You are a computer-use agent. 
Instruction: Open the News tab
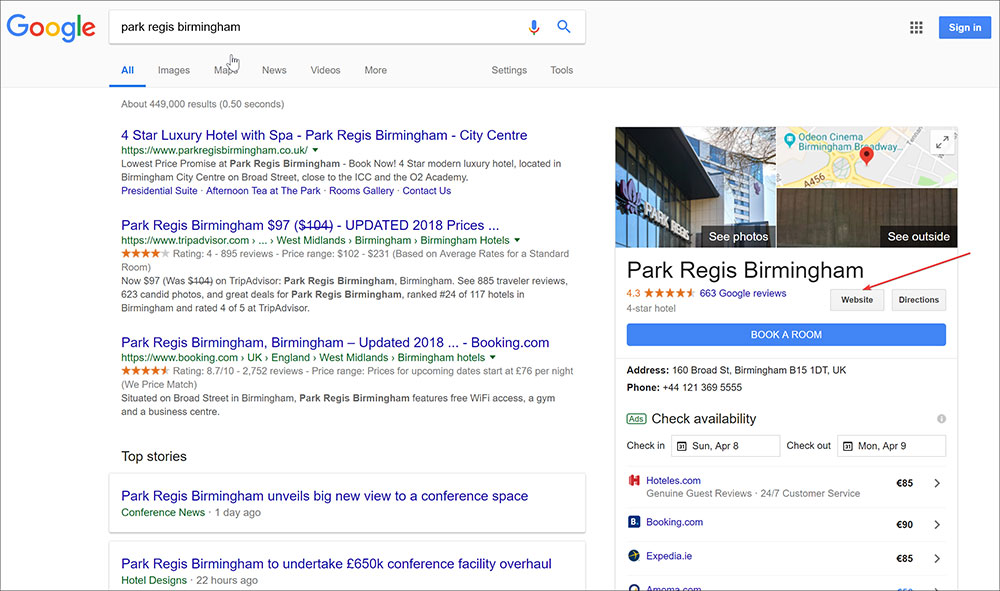click(273, 70)
